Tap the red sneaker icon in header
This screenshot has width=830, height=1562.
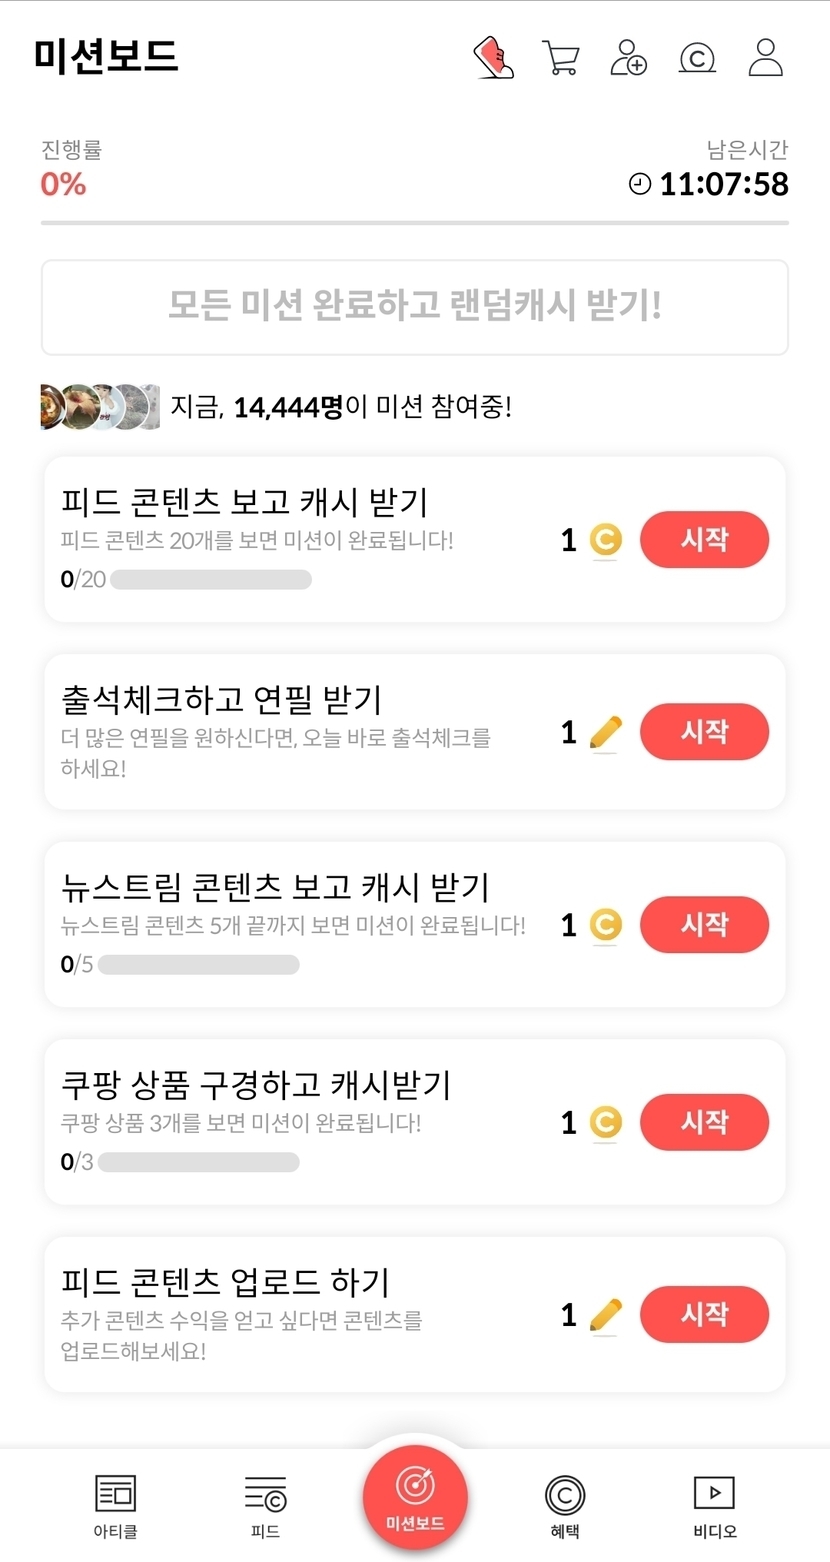pyautogui.click(x=493, y=57)
